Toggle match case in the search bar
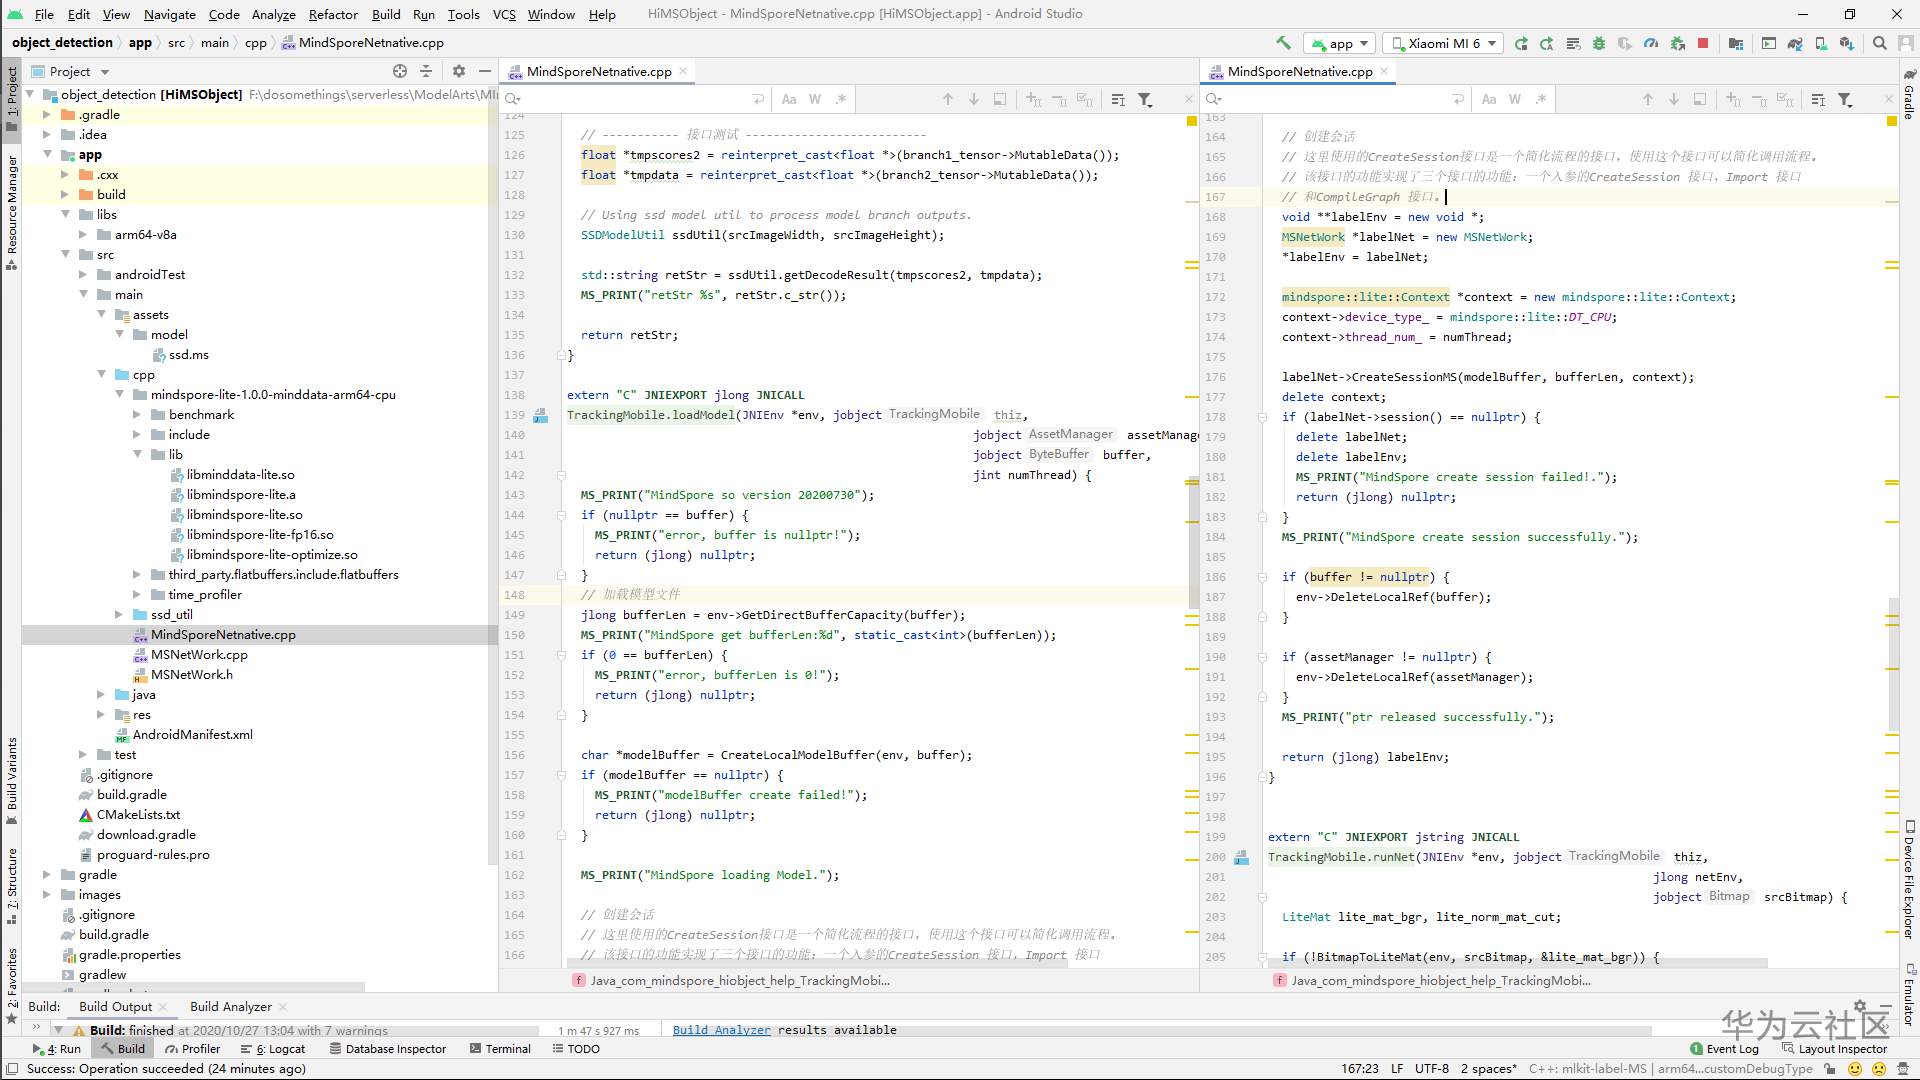Viewport: 1920px width, 1080px height. [789, 99]
